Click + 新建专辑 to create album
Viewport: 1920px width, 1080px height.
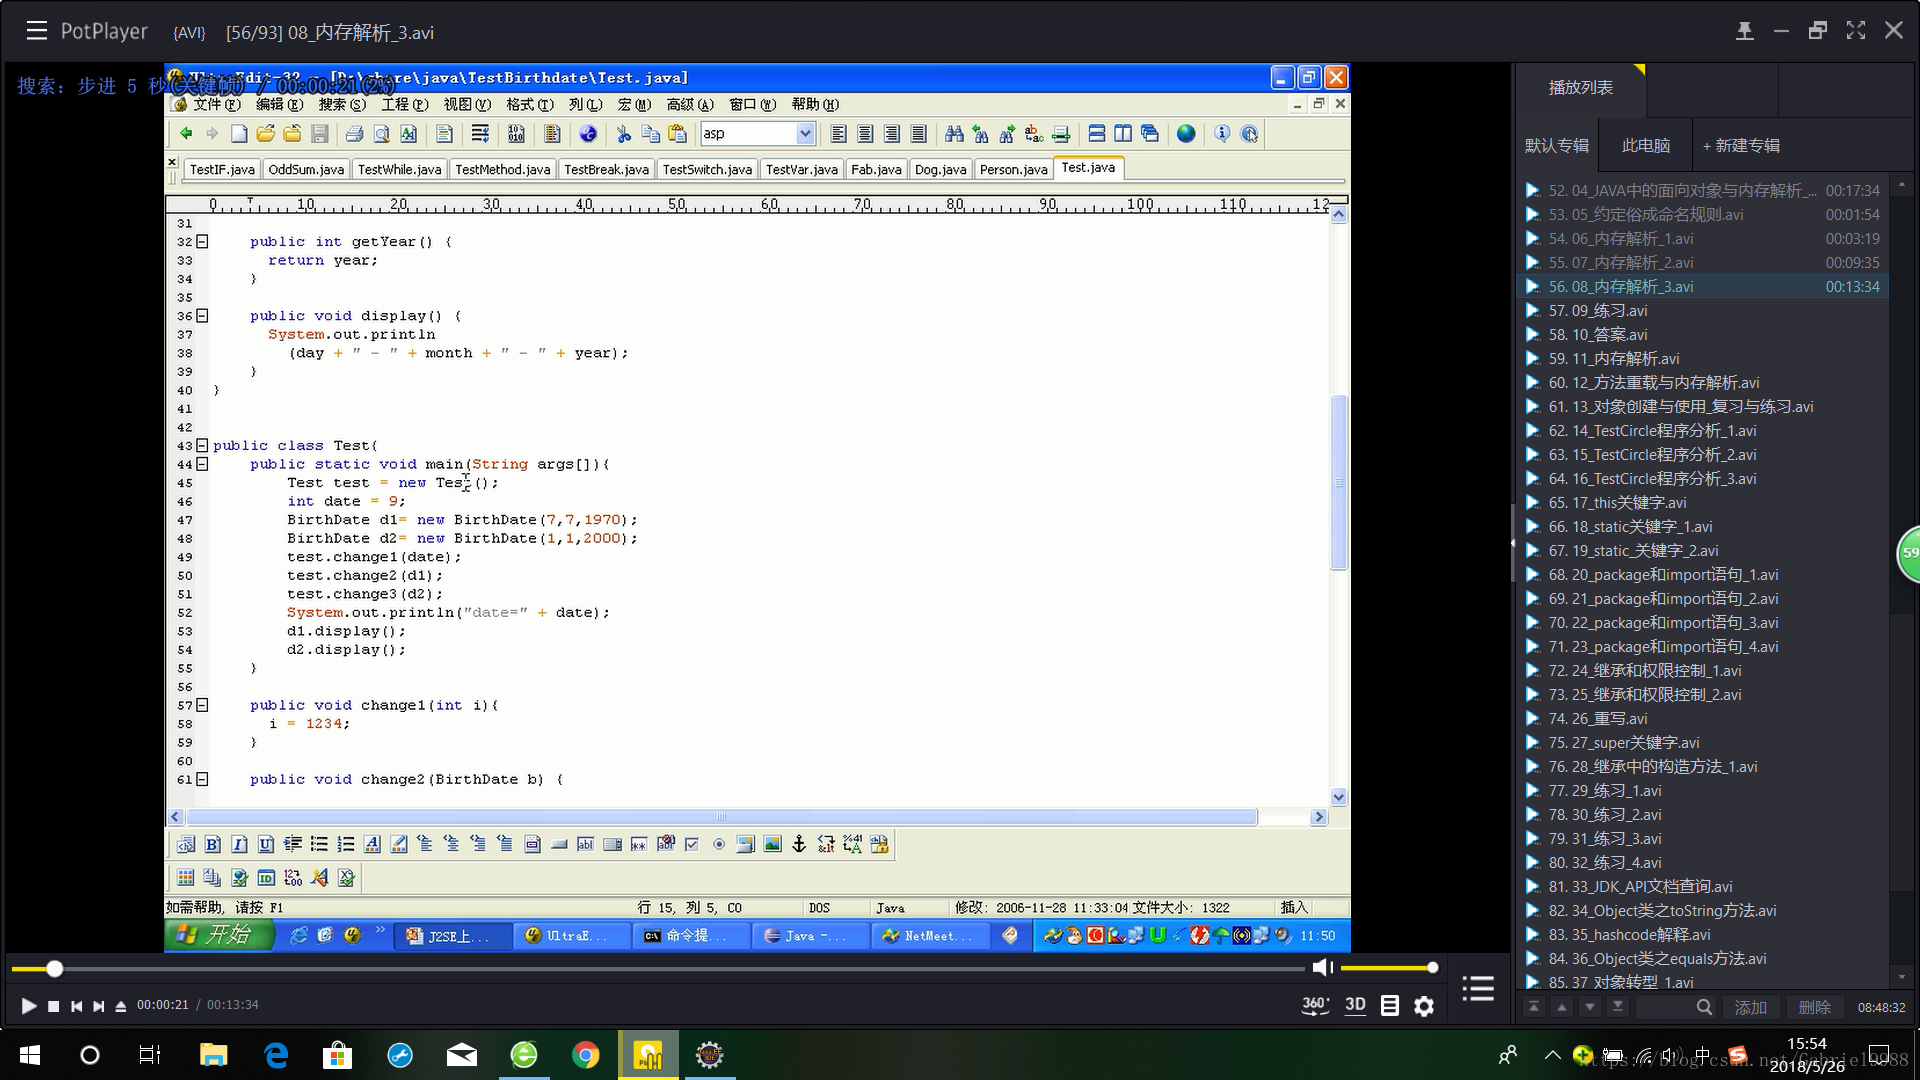click(1741, 146)
